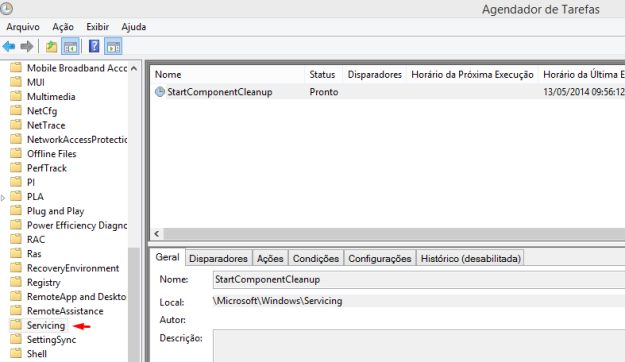
Task: Click the folder icon next to Registry
Action: tap(16, 282)
